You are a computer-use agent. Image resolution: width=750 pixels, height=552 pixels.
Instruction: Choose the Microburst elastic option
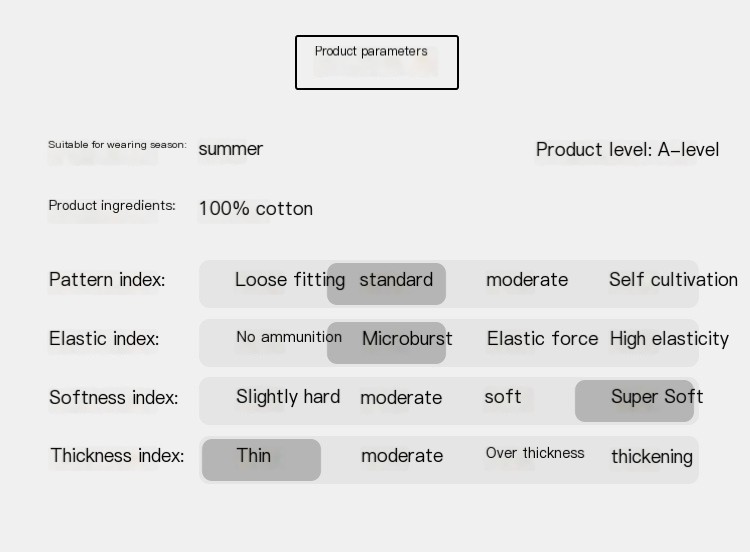tap(406, 339)
